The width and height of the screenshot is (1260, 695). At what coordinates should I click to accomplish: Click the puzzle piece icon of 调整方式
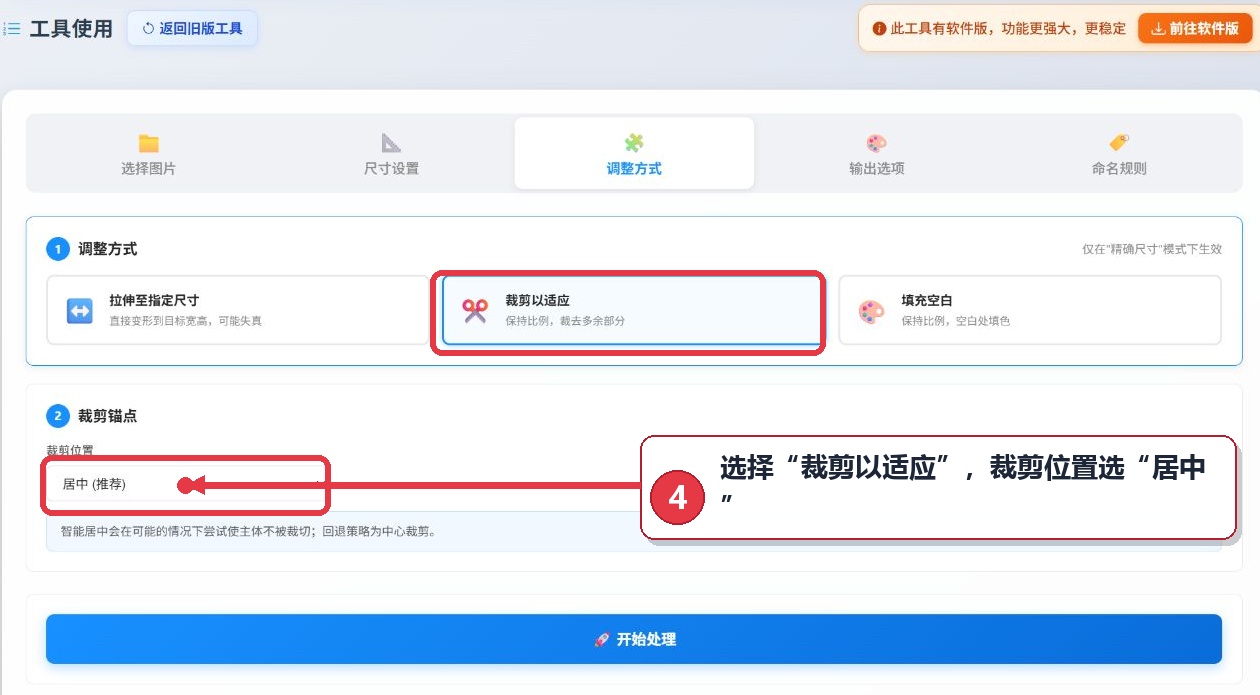[x=634, y=143]
